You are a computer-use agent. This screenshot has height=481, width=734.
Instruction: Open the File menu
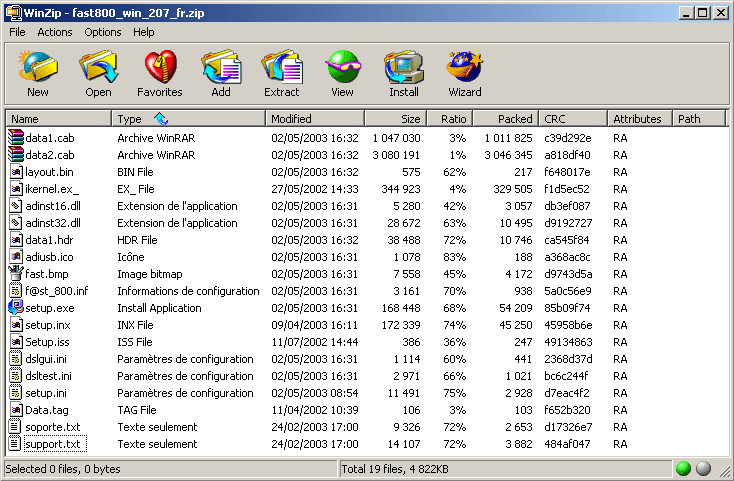coord(17,32)
